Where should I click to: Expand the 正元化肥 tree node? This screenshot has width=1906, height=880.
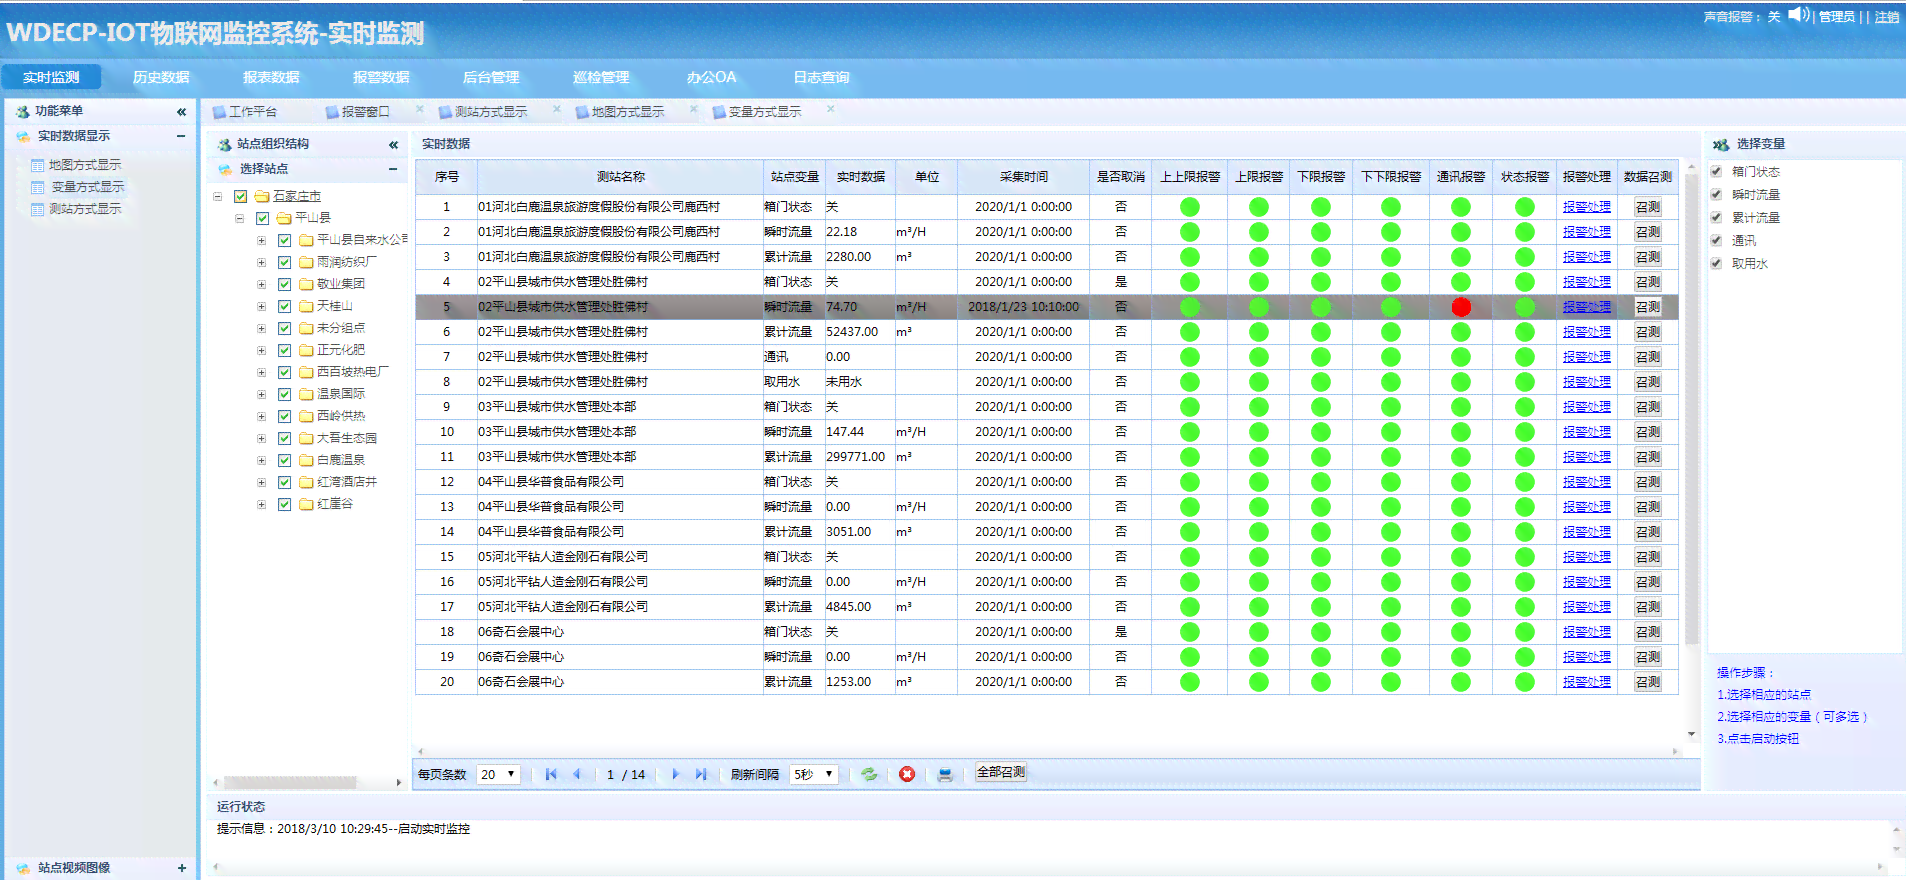(262, 350)
